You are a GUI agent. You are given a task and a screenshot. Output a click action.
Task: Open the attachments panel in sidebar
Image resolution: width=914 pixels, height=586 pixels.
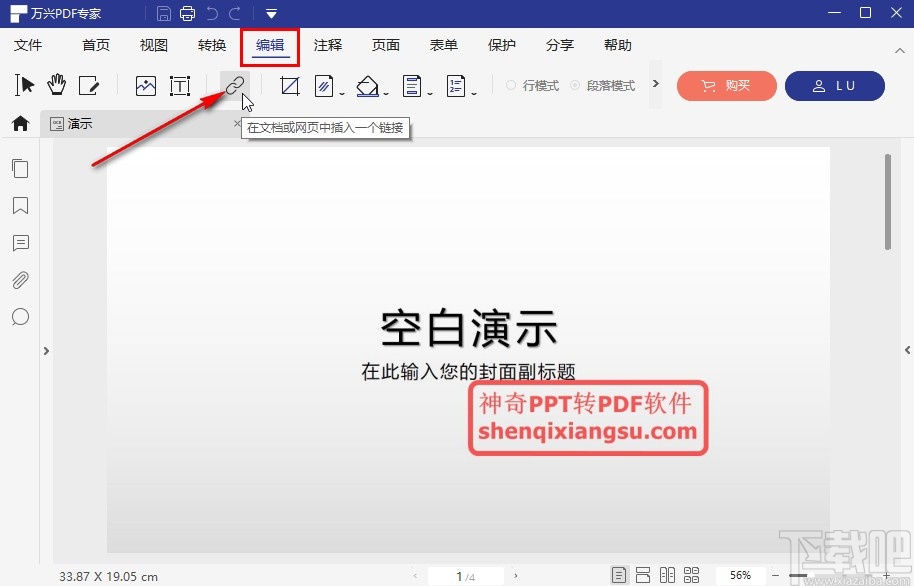[20, 280]
